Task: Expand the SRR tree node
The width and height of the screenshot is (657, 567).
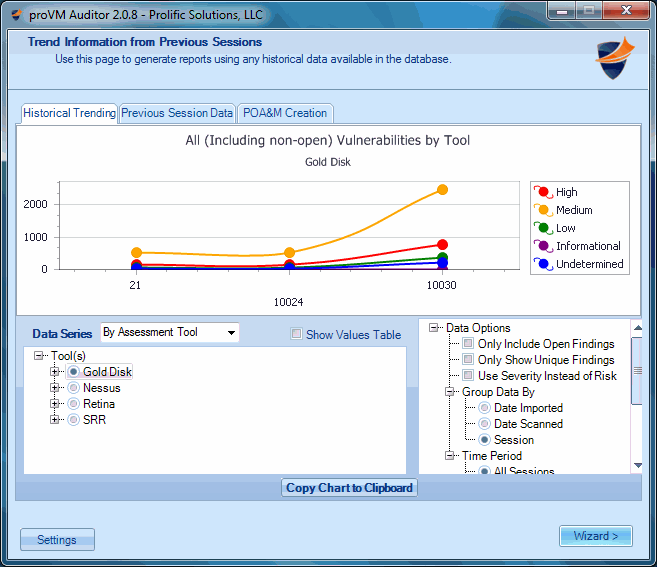Action: pyautogui.click(x=54, y=419)
